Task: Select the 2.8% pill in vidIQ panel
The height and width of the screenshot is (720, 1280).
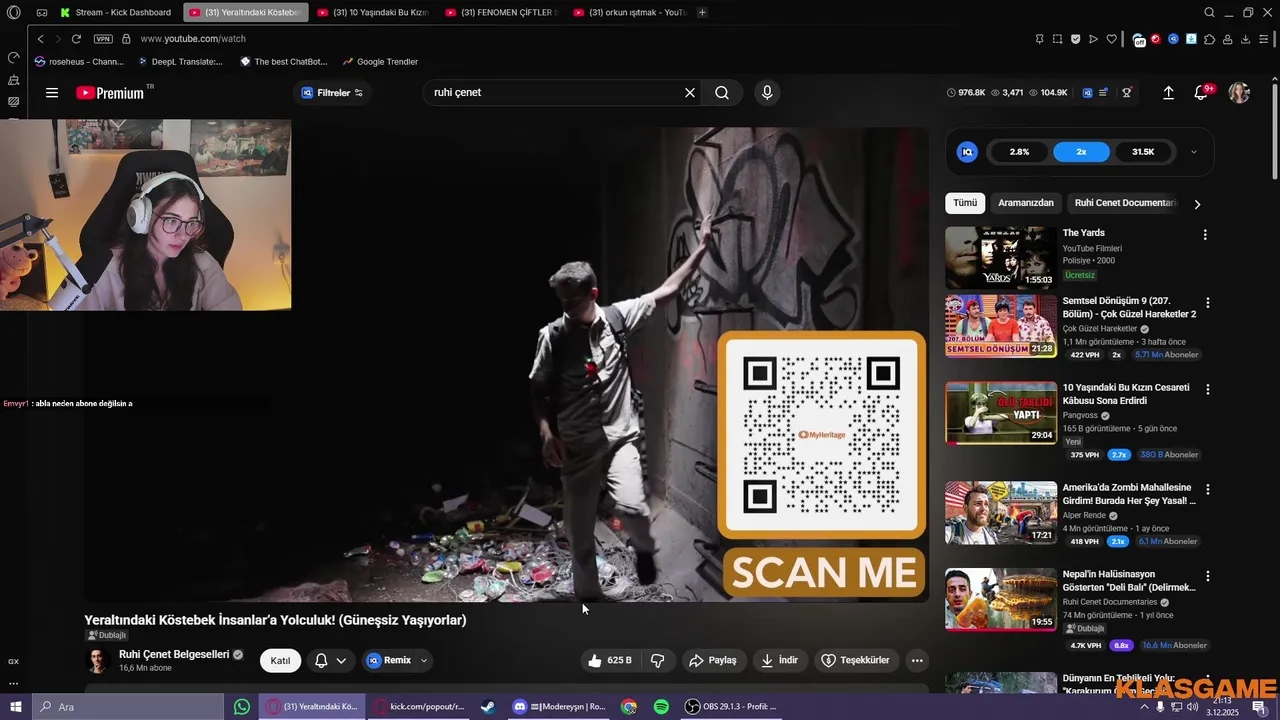Action: tap(1019, 152)
